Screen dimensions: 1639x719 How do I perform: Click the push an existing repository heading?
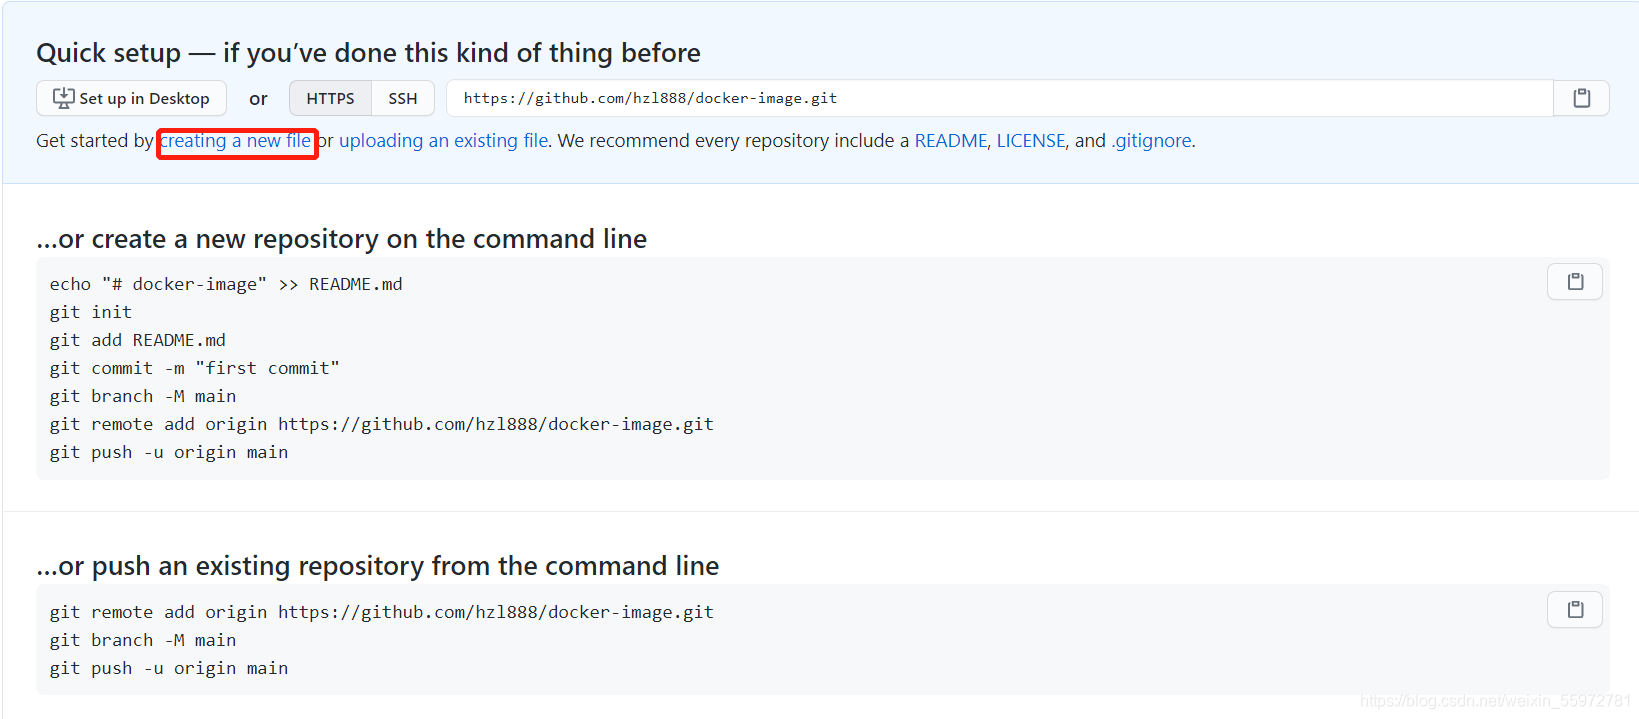378,566
